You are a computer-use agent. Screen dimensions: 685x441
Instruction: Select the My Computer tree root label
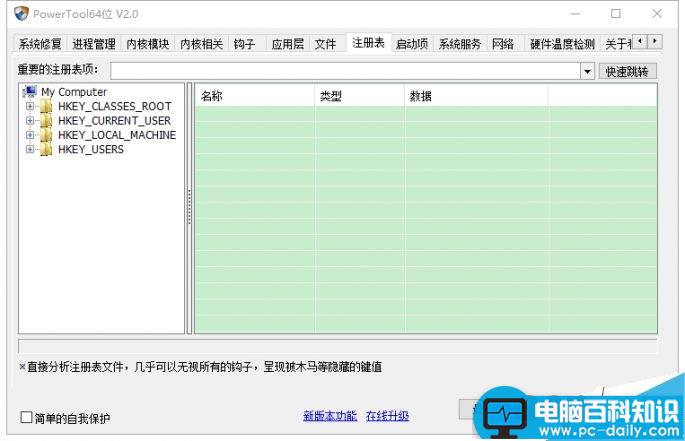(74, 92)
